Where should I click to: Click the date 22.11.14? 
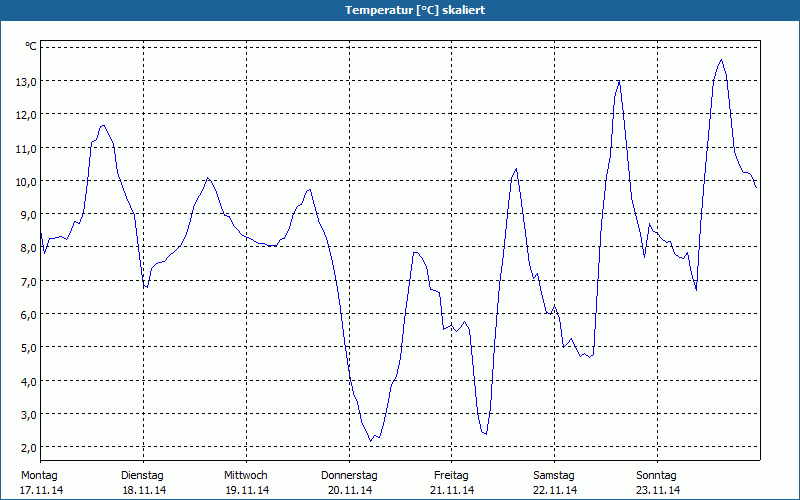[x=555, y=490]
